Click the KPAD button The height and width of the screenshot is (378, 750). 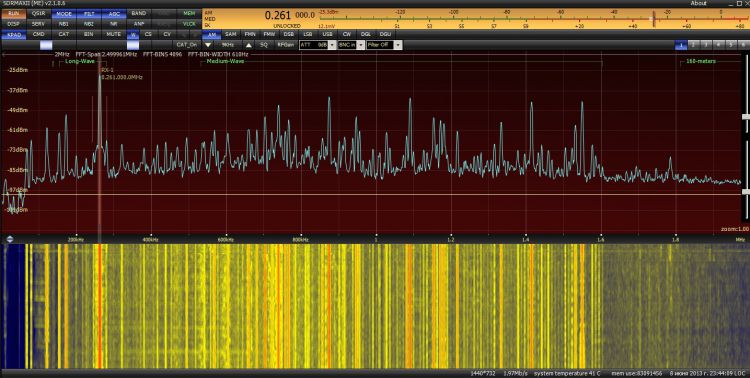[x=13, y=34]
